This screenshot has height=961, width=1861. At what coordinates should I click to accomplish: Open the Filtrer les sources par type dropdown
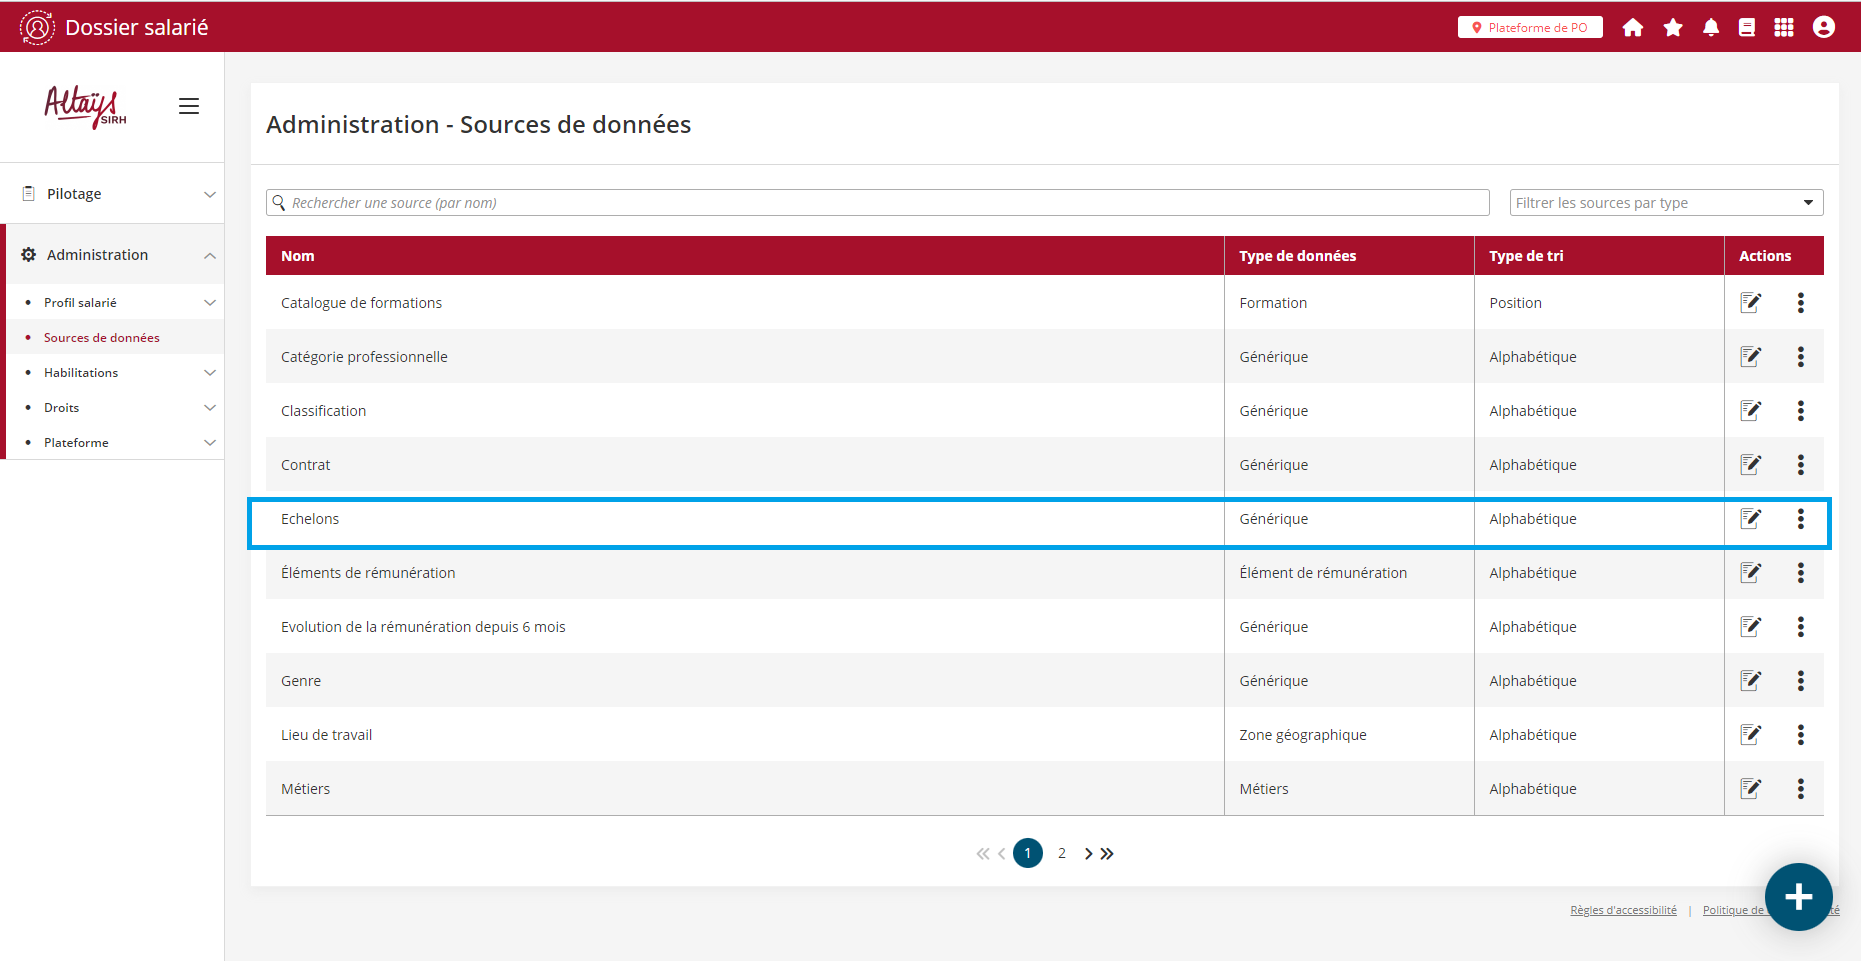point(1665,203)
